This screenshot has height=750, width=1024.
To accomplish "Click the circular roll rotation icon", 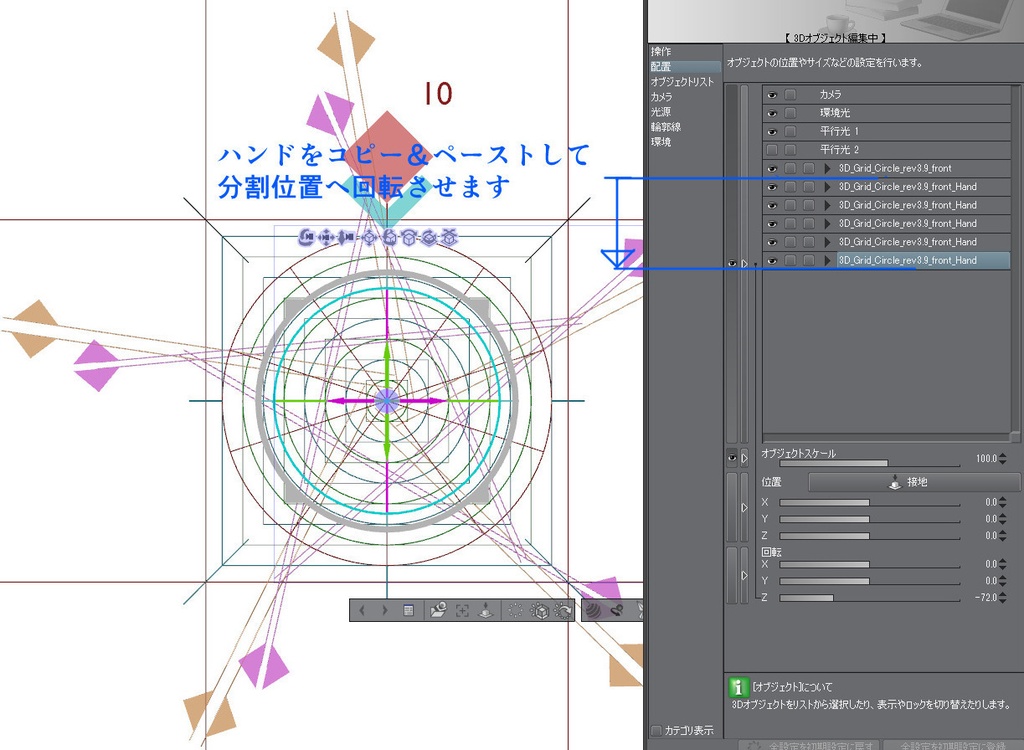I will pyautogui.click(x=513, y=610).
